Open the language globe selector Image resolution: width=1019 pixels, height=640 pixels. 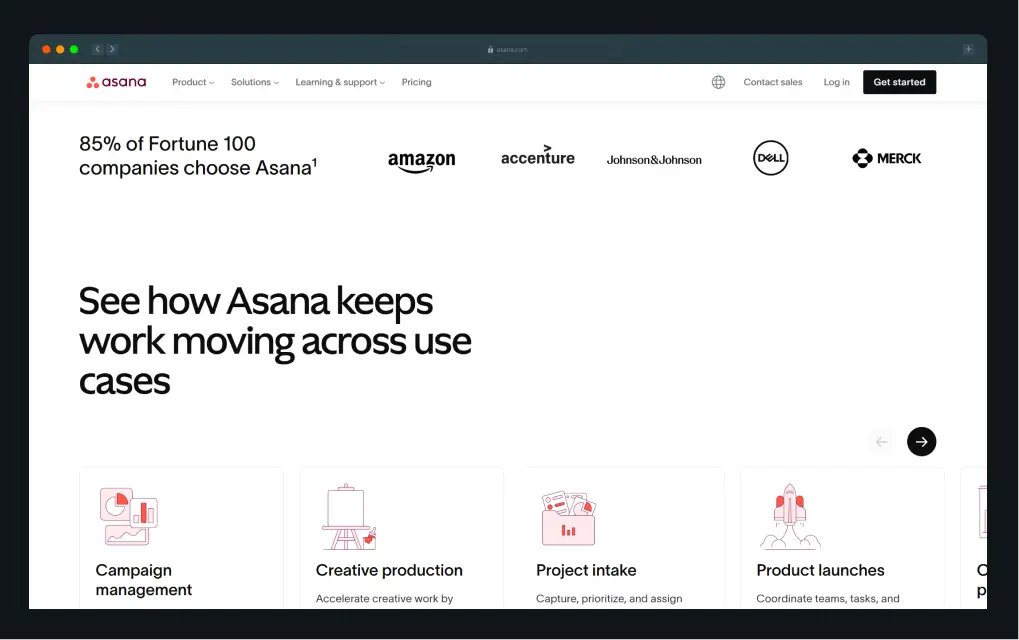coord(718,82)
